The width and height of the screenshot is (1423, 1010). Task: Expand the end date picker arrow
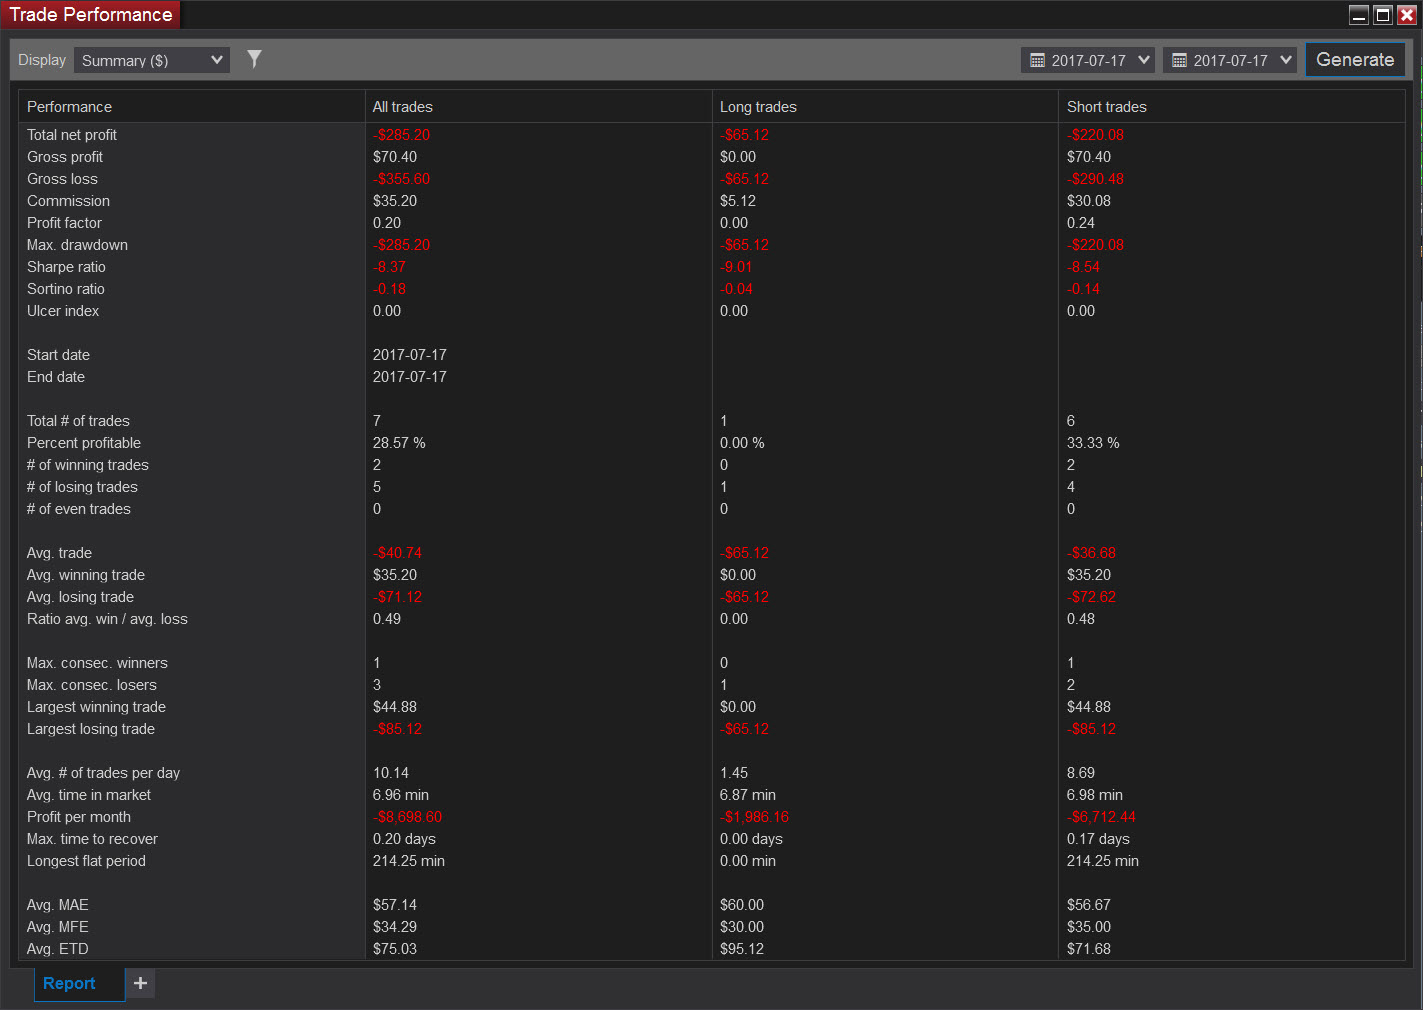click(1286, 60)
